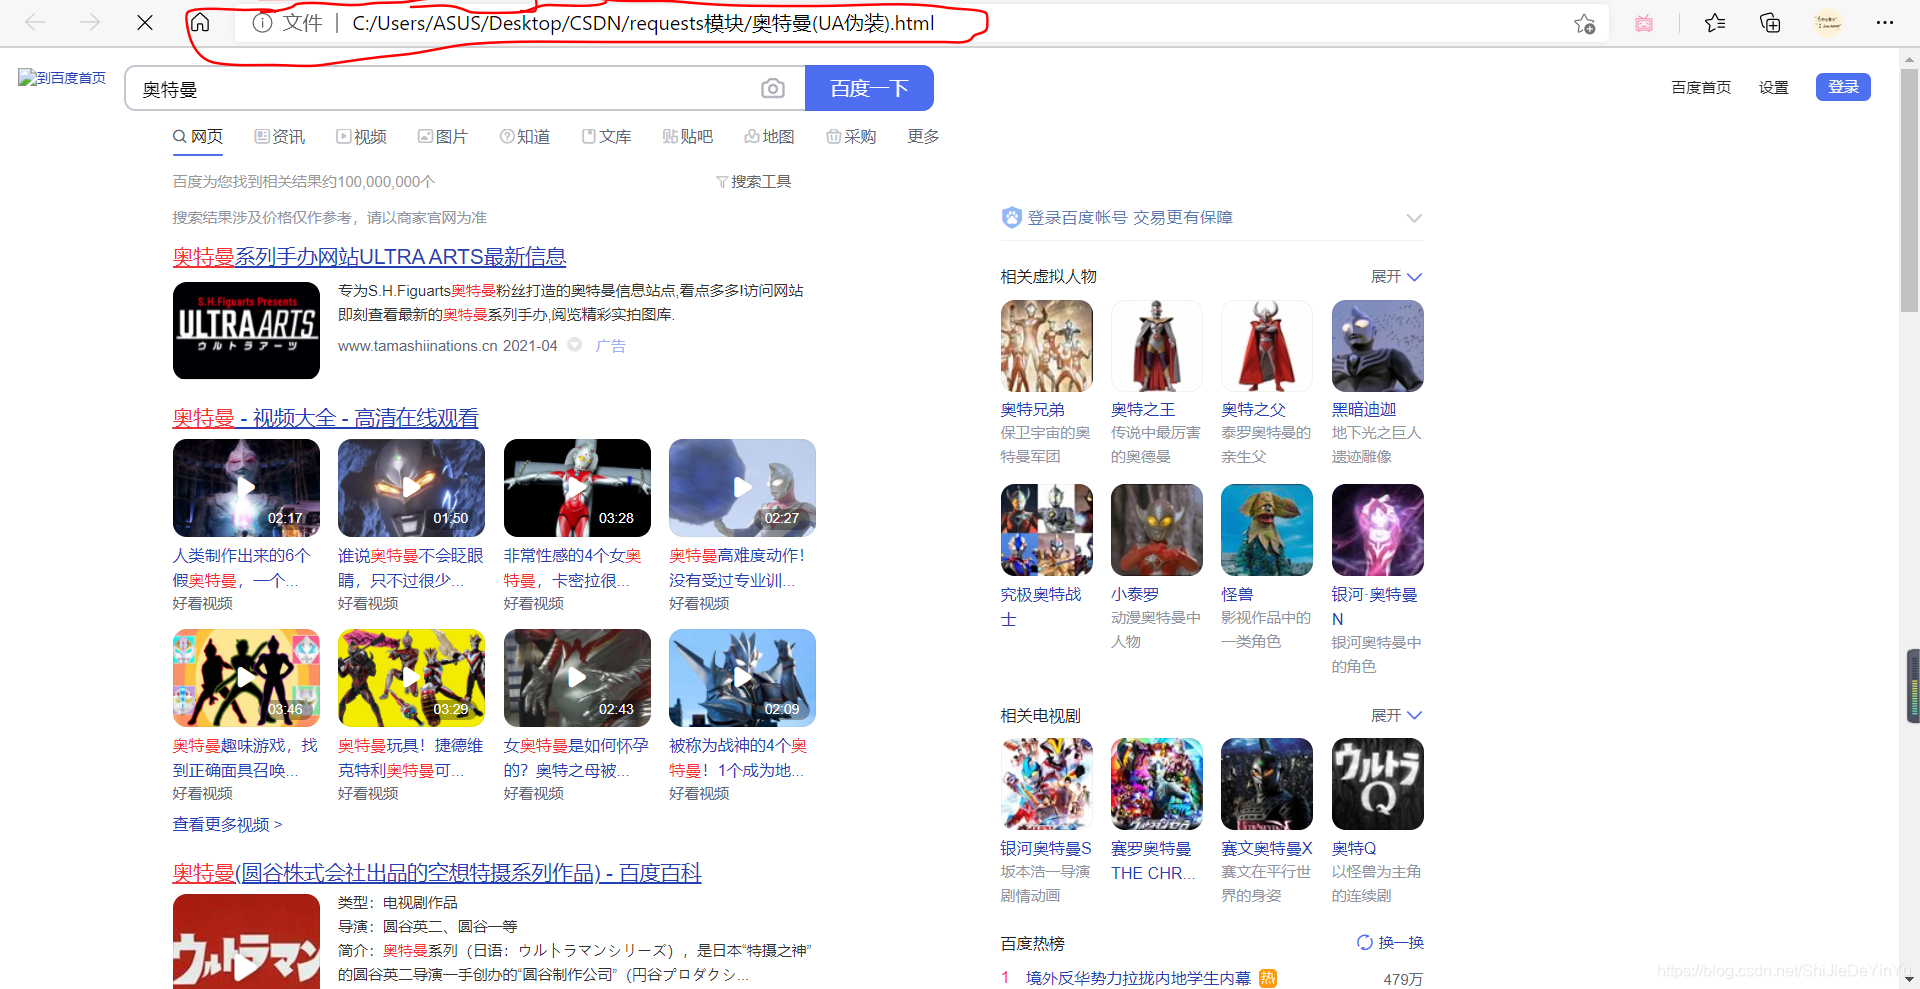This screenshot has height=989, width=1920.
Task: Switch to the 地图 tab
Action: (770, 136)
